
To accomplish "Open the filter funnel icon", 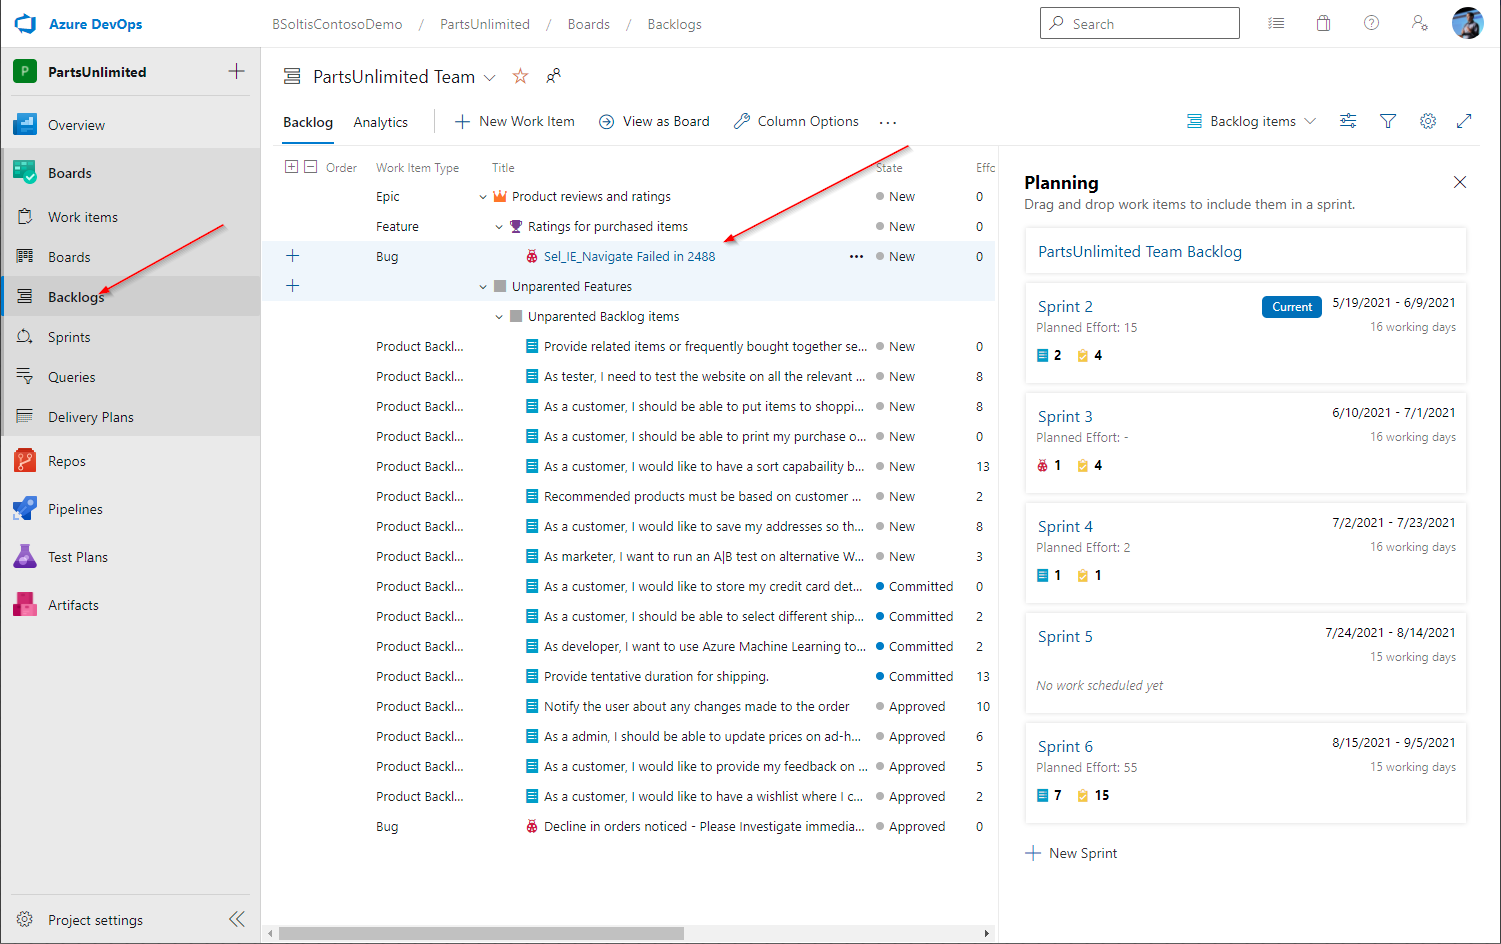I will point(1388,121).
